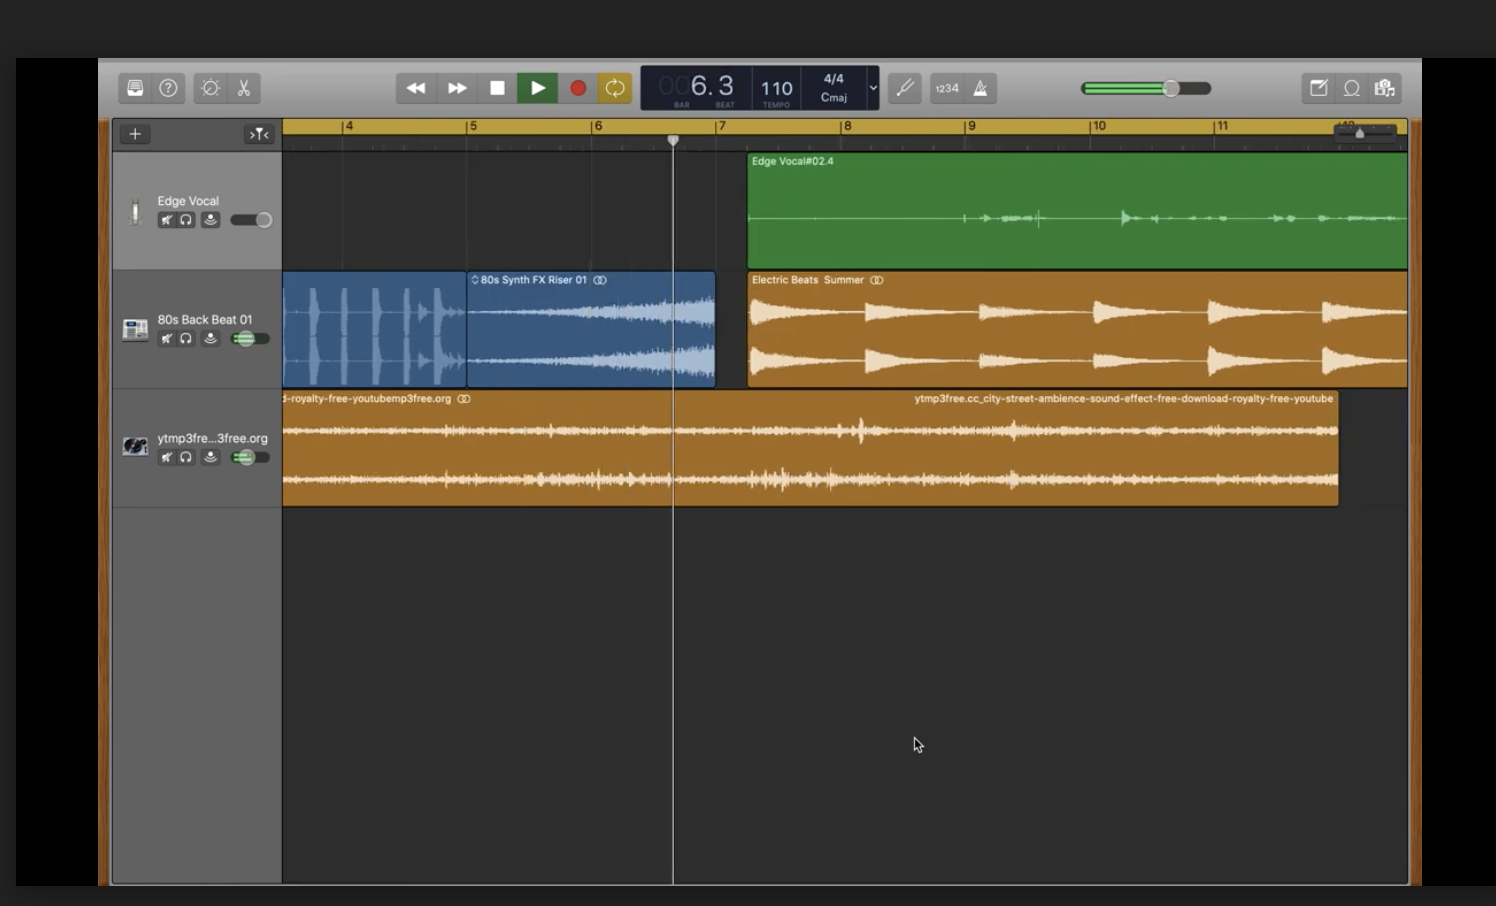Click bar 4 on the ruler
The height and width of the screenshot is (906, 1496).
(348, 126)
